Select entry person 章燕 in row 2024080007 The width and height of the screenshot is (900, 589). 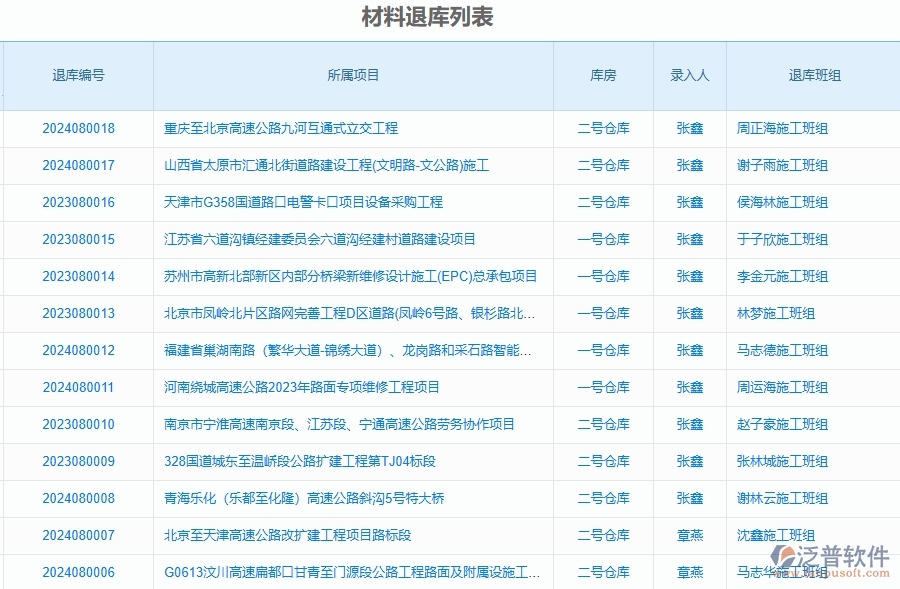[689, 535]
